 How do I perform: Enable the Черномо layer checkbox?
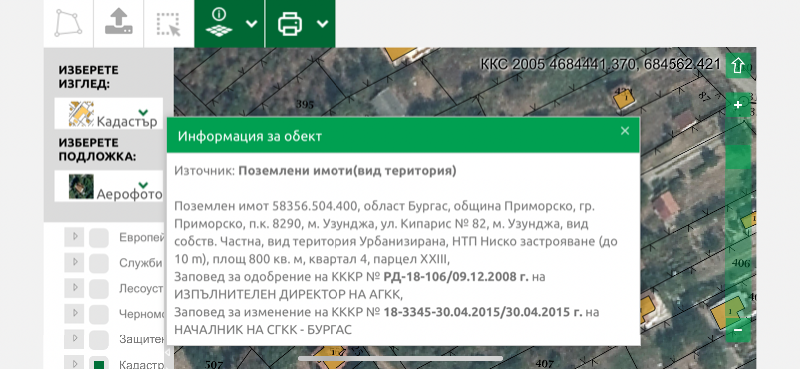[x=99, y=314]
